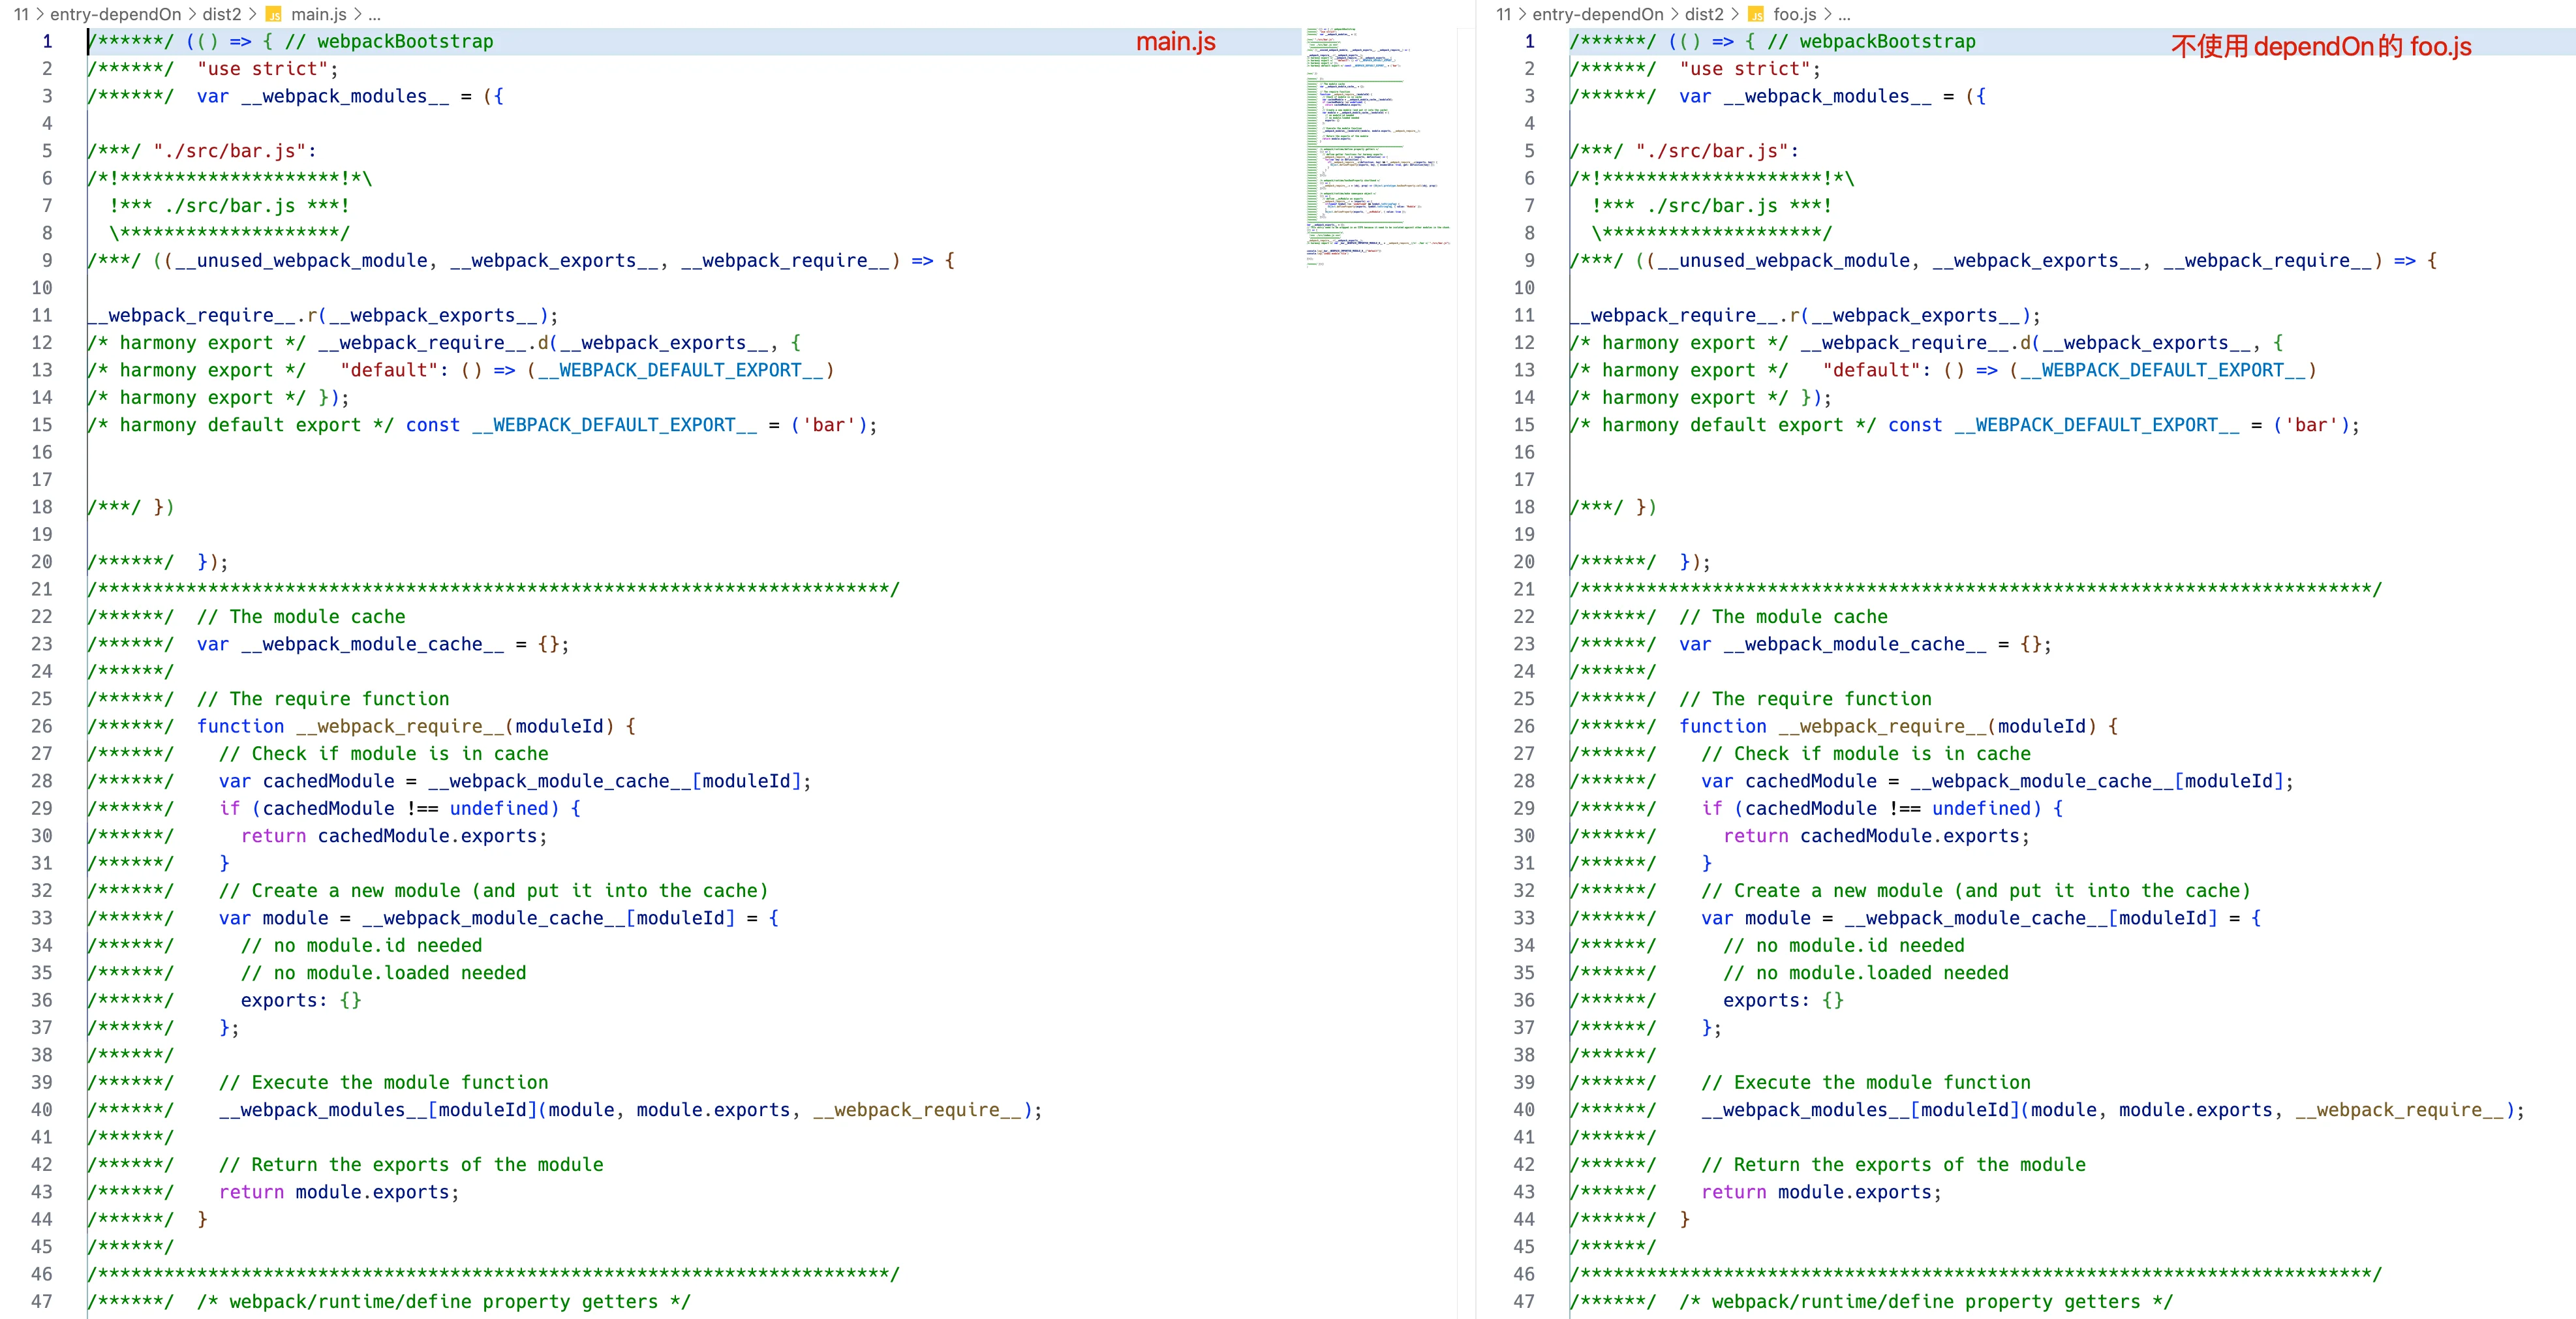
Task: Click __webpack_modules__ on line 3 of foo.js
Action: (x=1827, y=96)
